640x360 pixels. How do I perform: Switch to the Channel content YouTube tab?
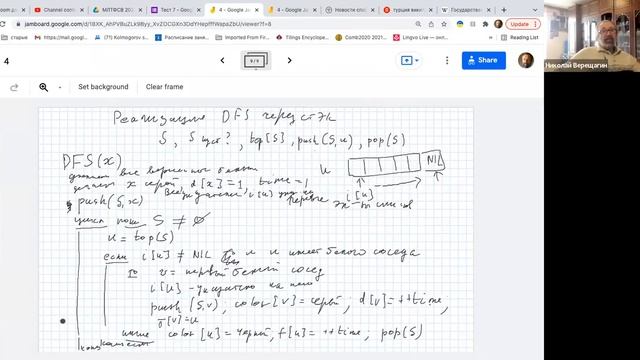tap(58, 10)
